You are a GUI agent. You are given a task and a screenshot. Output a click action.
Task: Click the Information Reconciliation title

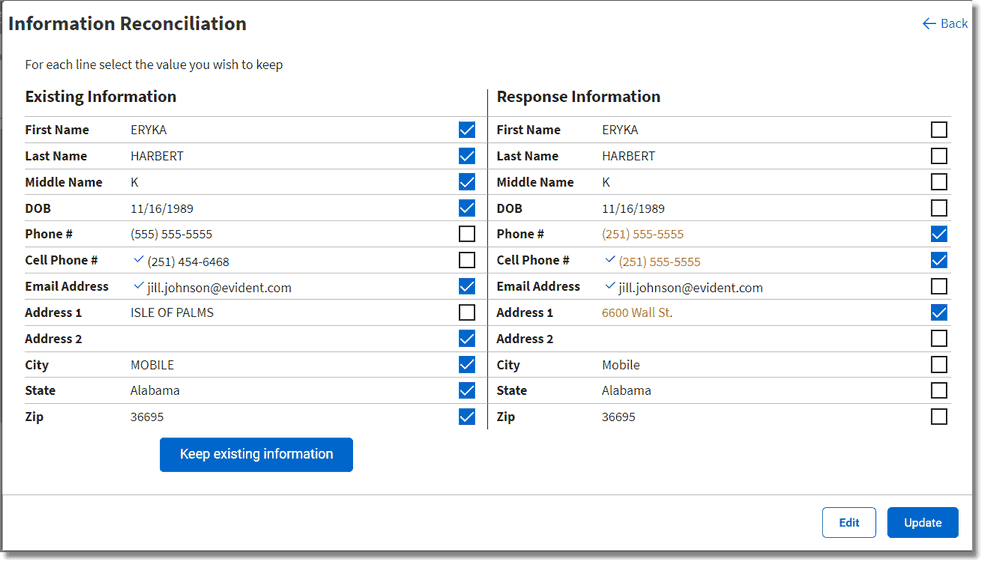point(127,24)
